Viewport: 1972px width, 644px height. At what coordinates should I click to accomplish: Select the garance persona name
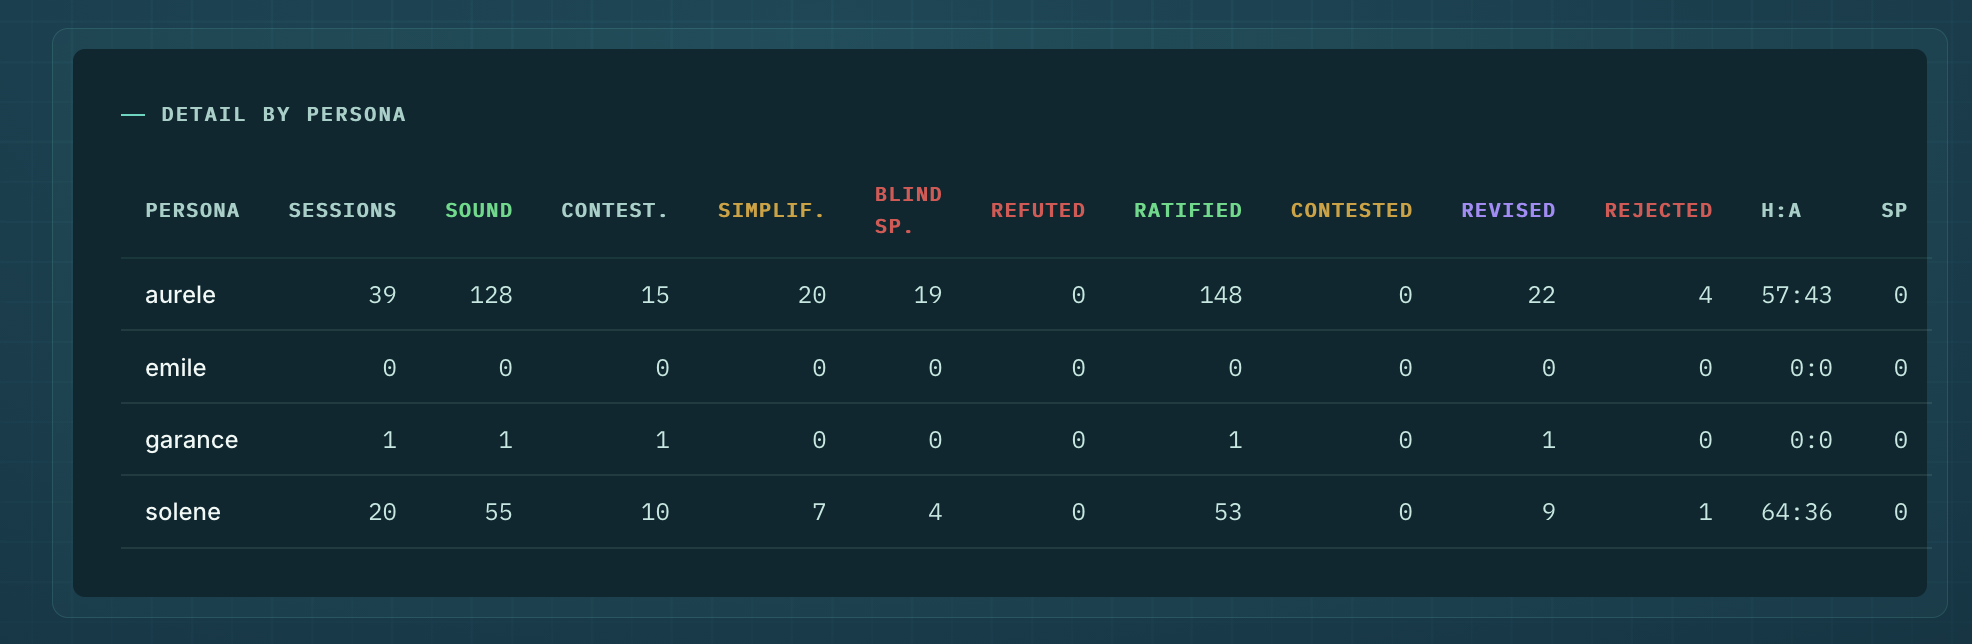click(191, 440)
